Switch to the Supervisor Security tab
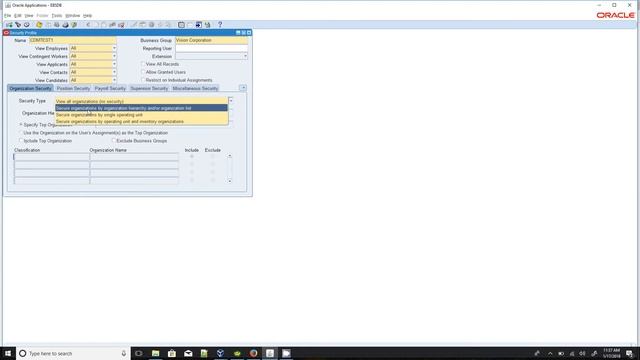The image size is (640, 360). tap(149, 88)
